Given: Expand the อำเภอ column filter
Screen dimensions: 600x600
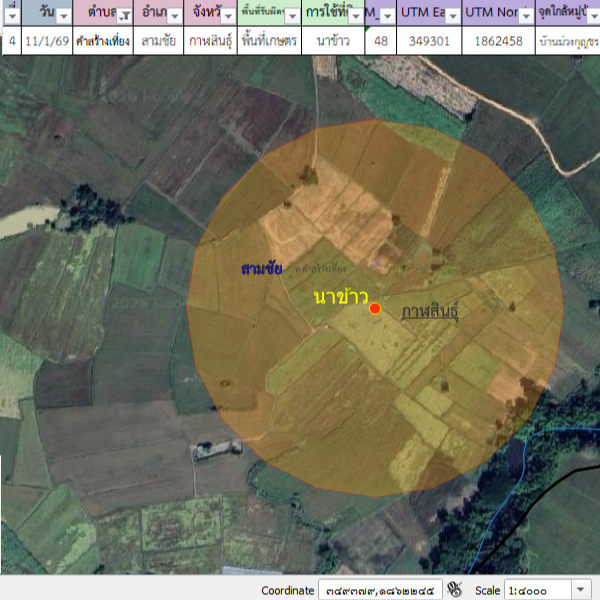Looking at the screenshot, I should click(176, 17).
